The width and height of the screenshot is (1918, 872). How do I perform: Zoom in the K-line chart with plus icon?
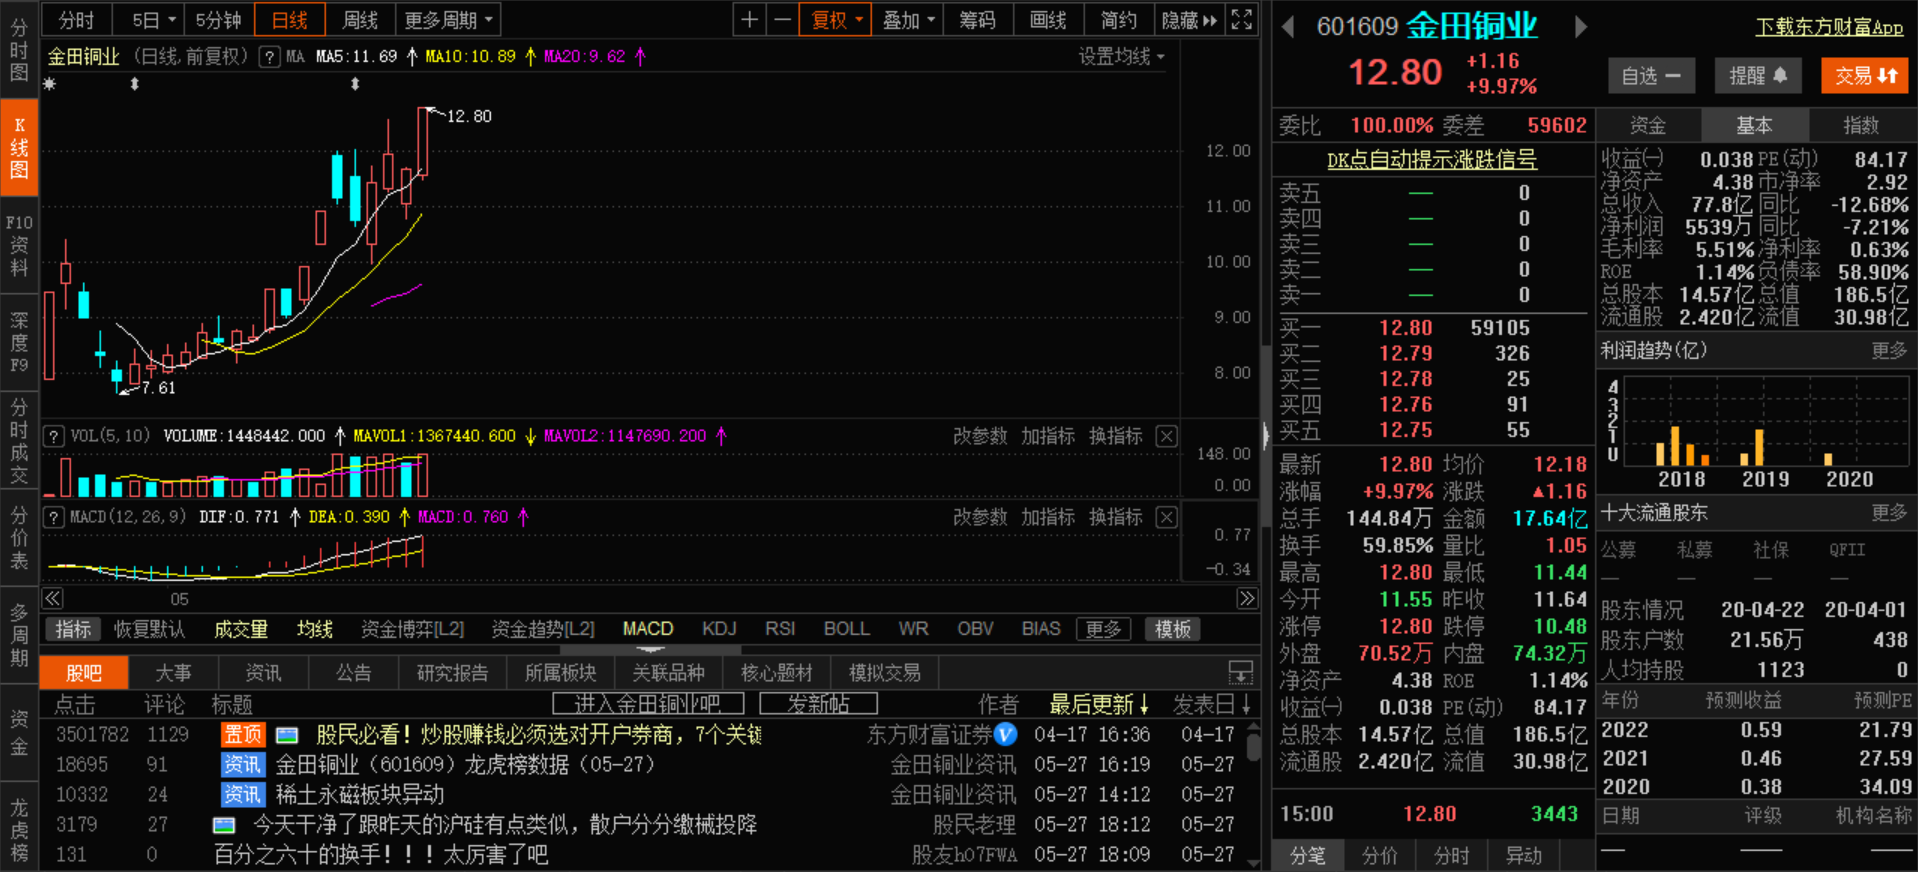pos(749,20)
